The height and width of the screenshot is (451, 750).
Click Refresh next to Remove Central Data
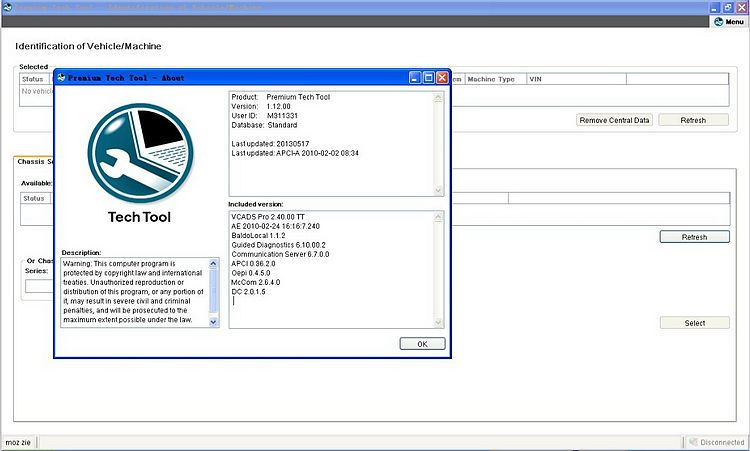[x=693, y=120]
